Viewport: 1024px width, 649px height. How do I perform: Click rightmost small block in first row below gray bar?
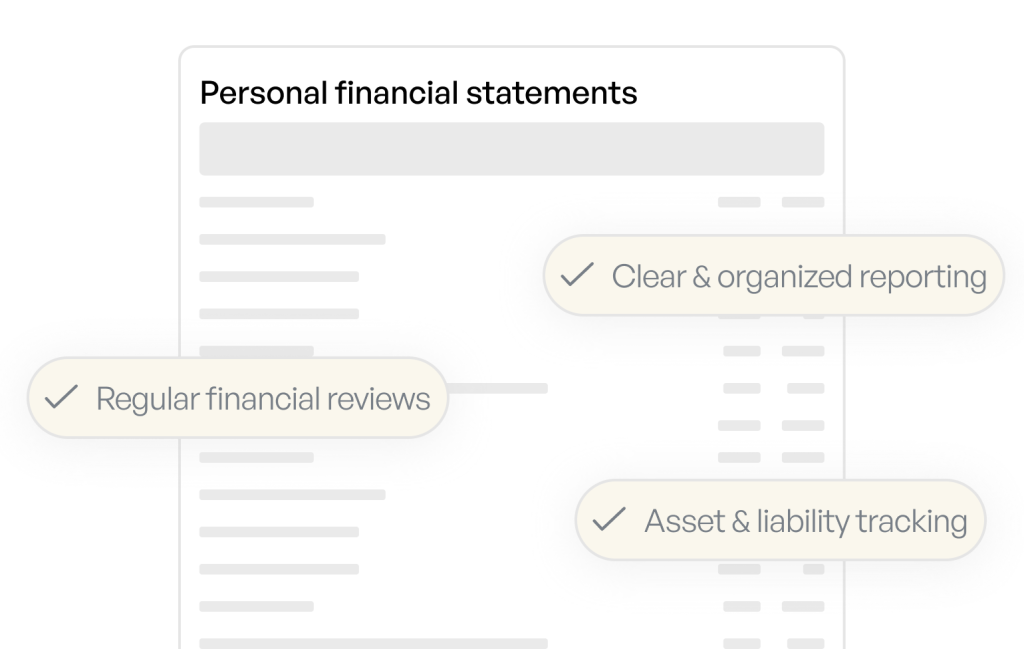click(803, 202)
